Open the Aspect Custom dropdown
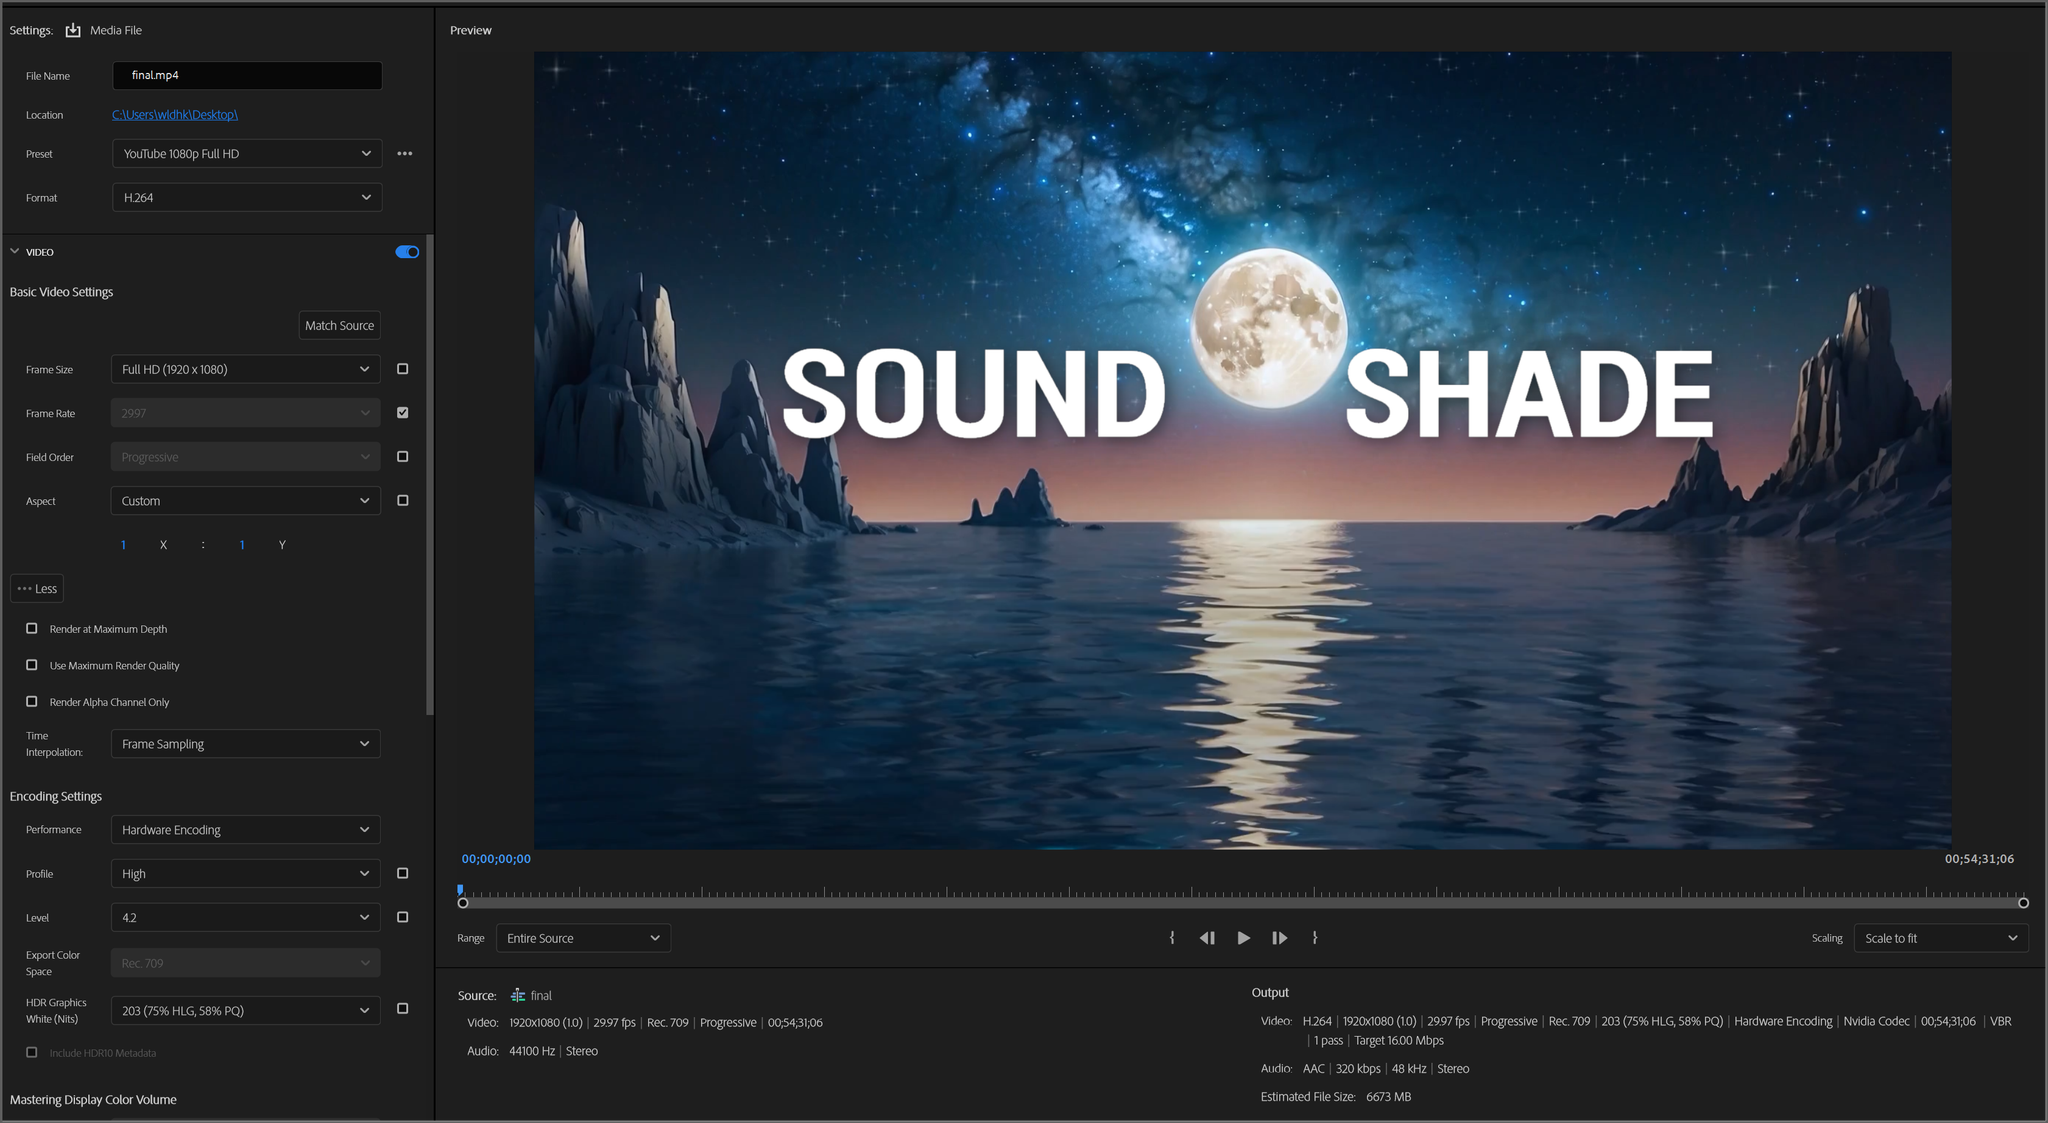 245,501
